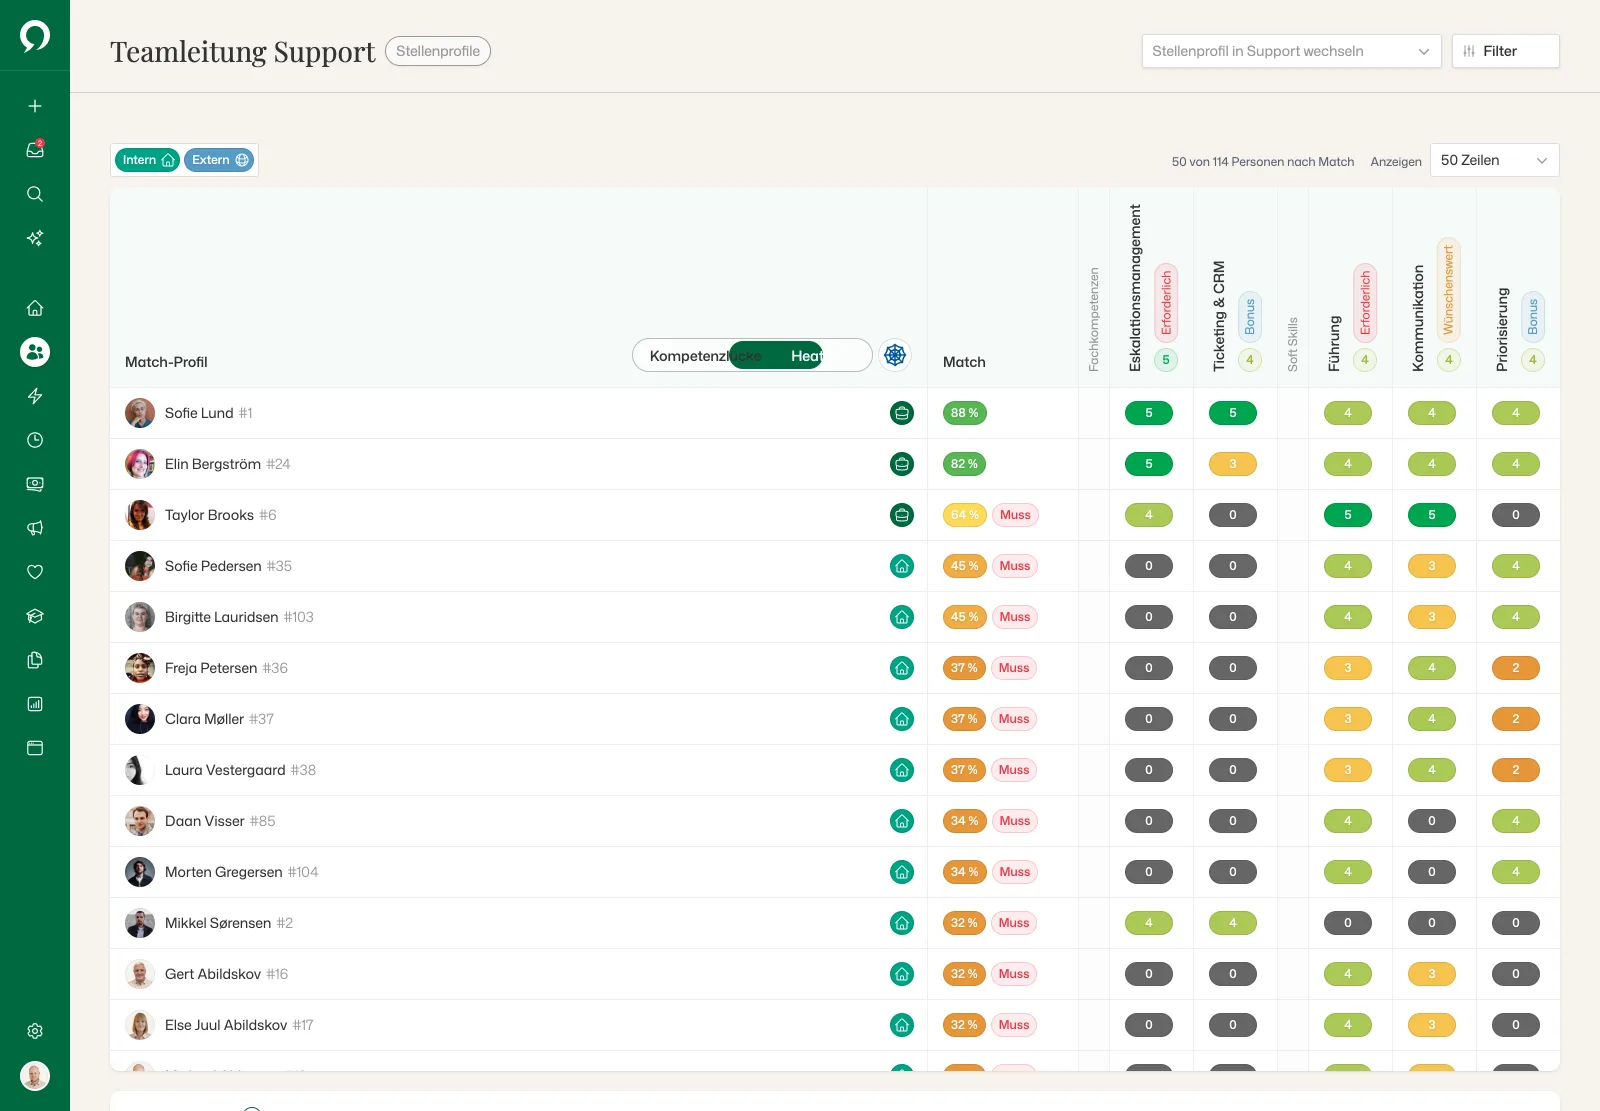1600x1111 pixels.
Task: Open search from the sidebar
Action: (x=35, y=194)
